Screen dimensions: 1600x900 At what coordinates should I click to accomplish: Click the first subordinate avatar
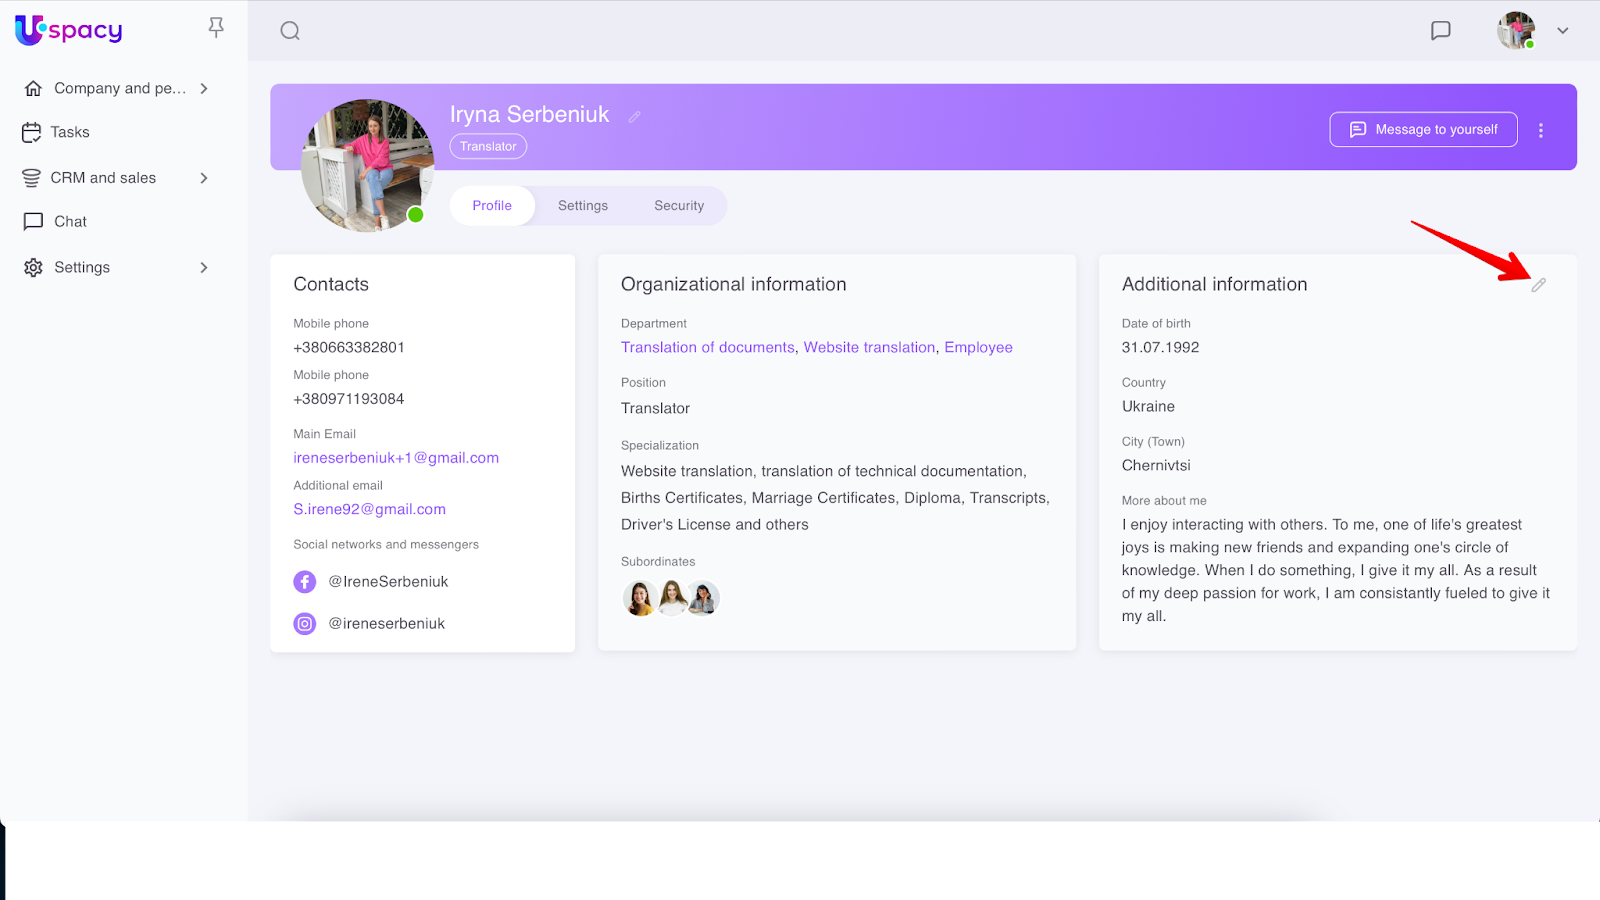tap(639, 598)
